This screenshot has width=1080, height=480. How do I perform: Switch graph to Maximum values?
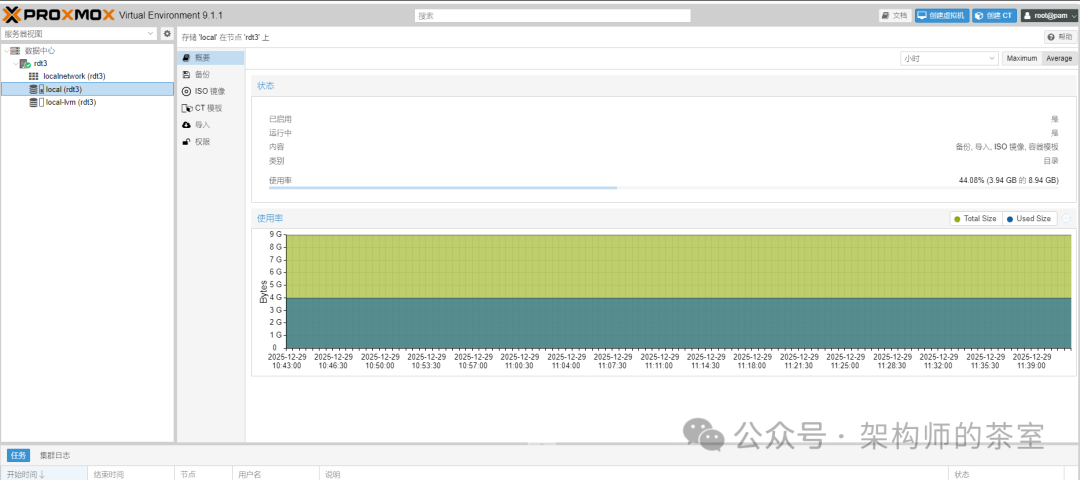(x=1021, y=59)
